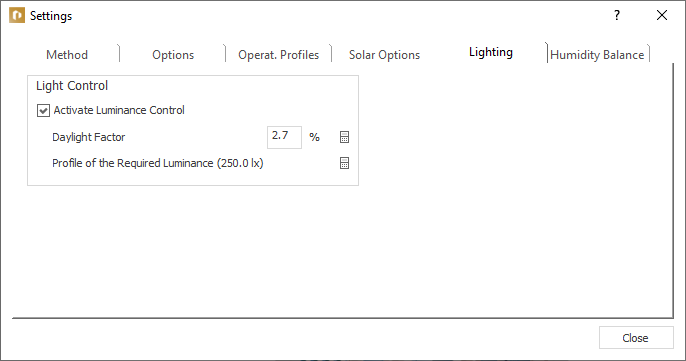Open the Daylight Factor calculator icon
Viewport: 686px width, 361px height.
(x=344, y=137)
